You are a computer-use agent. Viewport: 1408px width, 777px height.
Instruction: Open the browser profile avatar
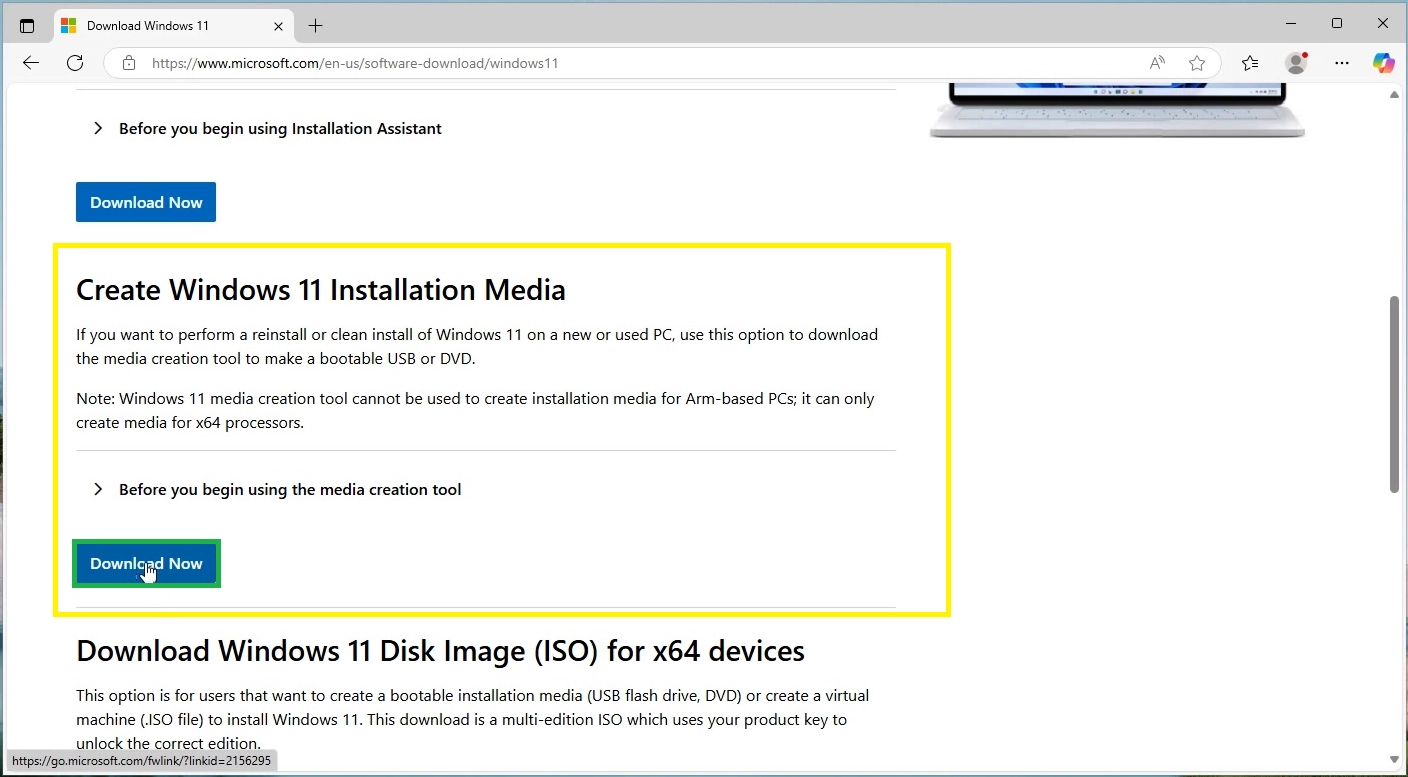(1296, 63)
